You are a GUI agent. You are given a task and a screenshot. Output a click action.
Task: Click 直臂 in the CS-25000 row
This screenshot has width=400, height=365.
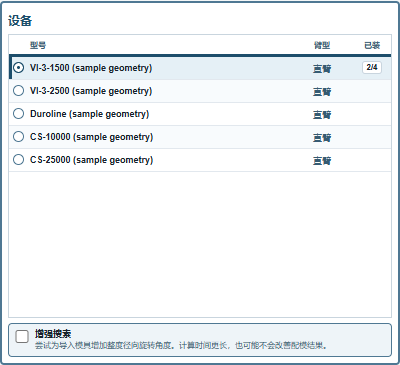point(322,161)
